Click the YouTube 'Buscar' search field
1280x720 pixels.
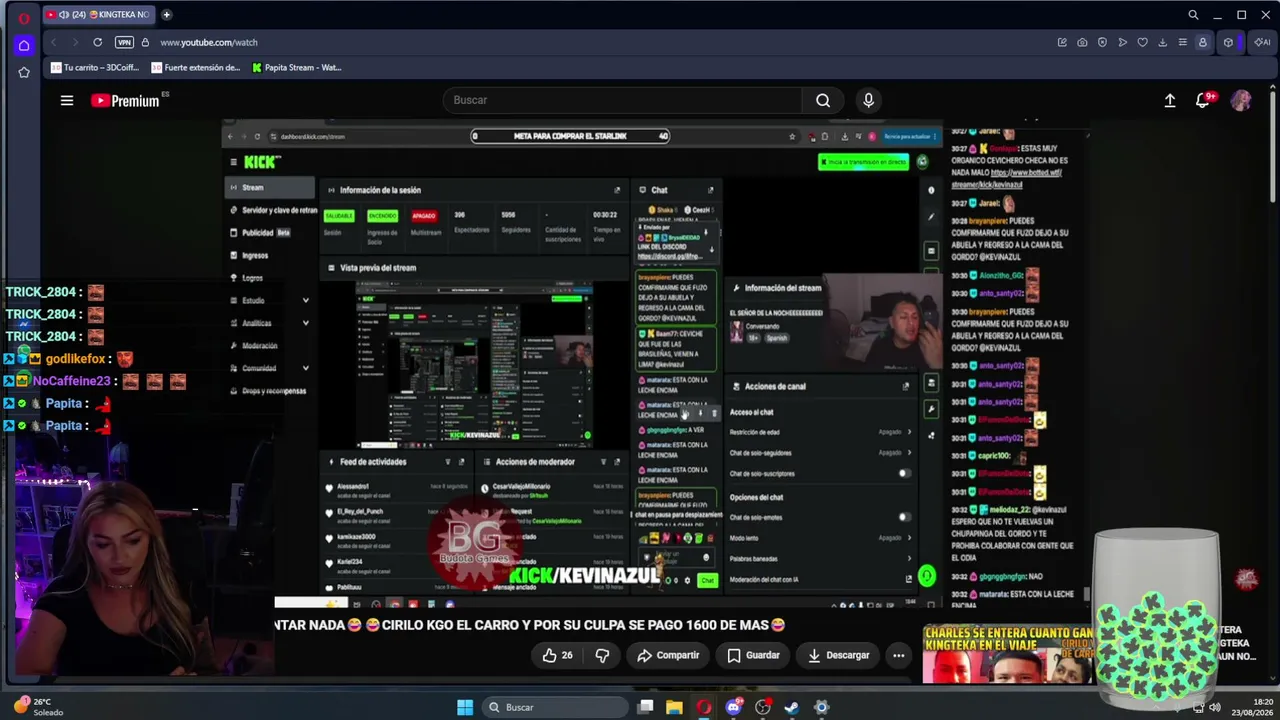coord(622,100)
